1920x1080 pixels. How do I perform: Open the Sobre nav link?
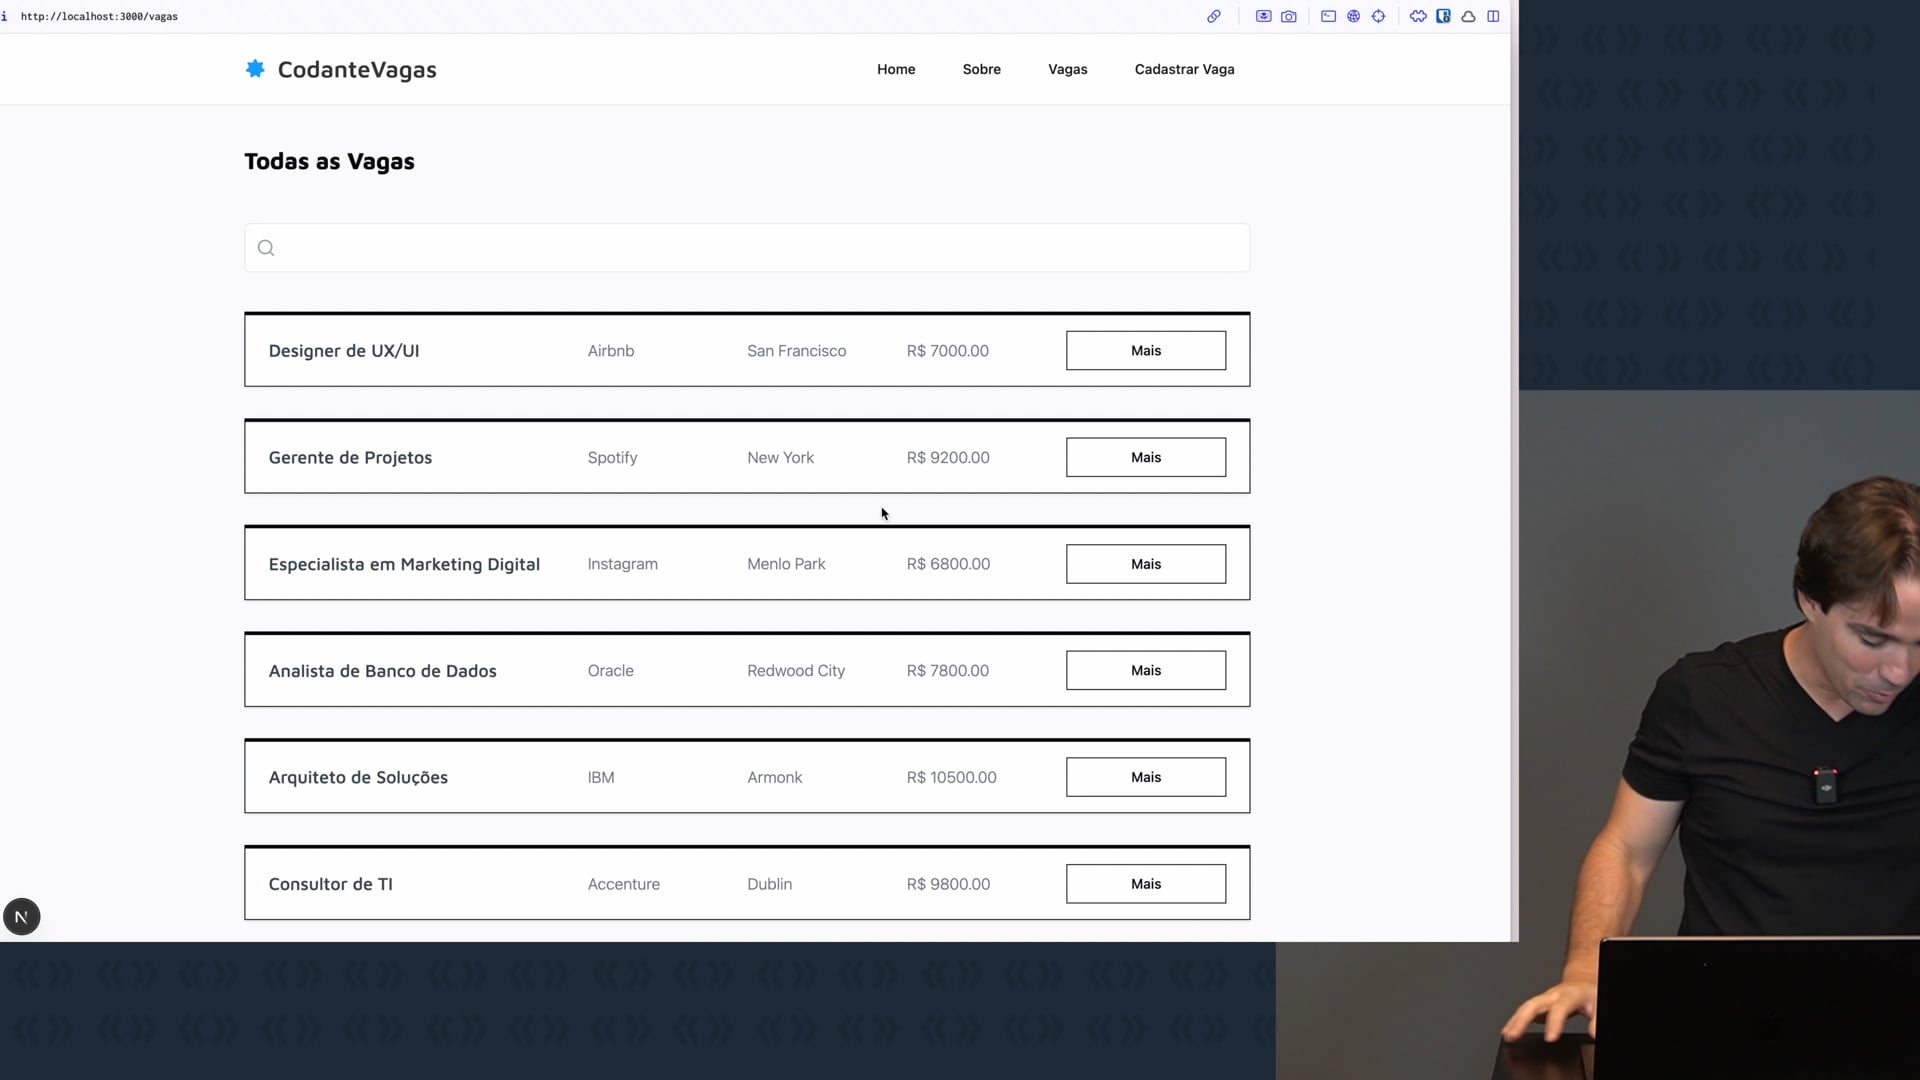[x=981, y=69]
